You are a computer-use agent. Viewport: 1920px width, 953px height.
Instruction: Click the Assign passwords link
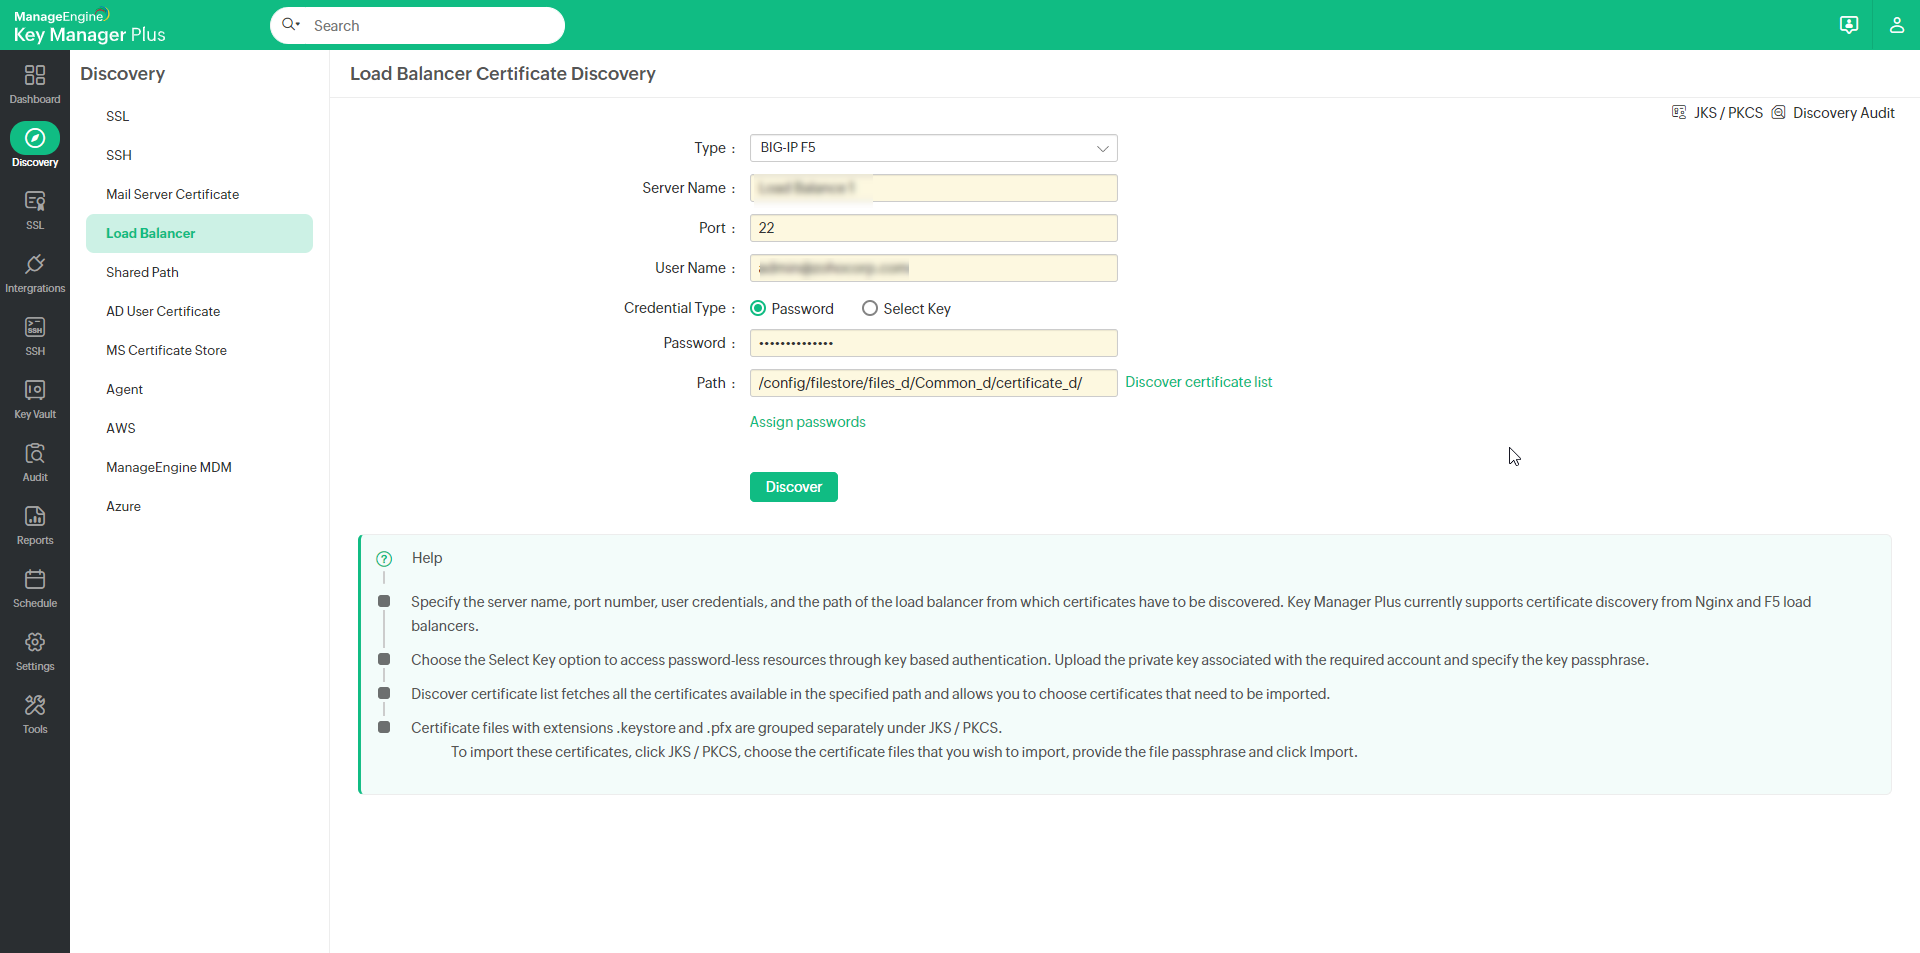pos(807,421)
